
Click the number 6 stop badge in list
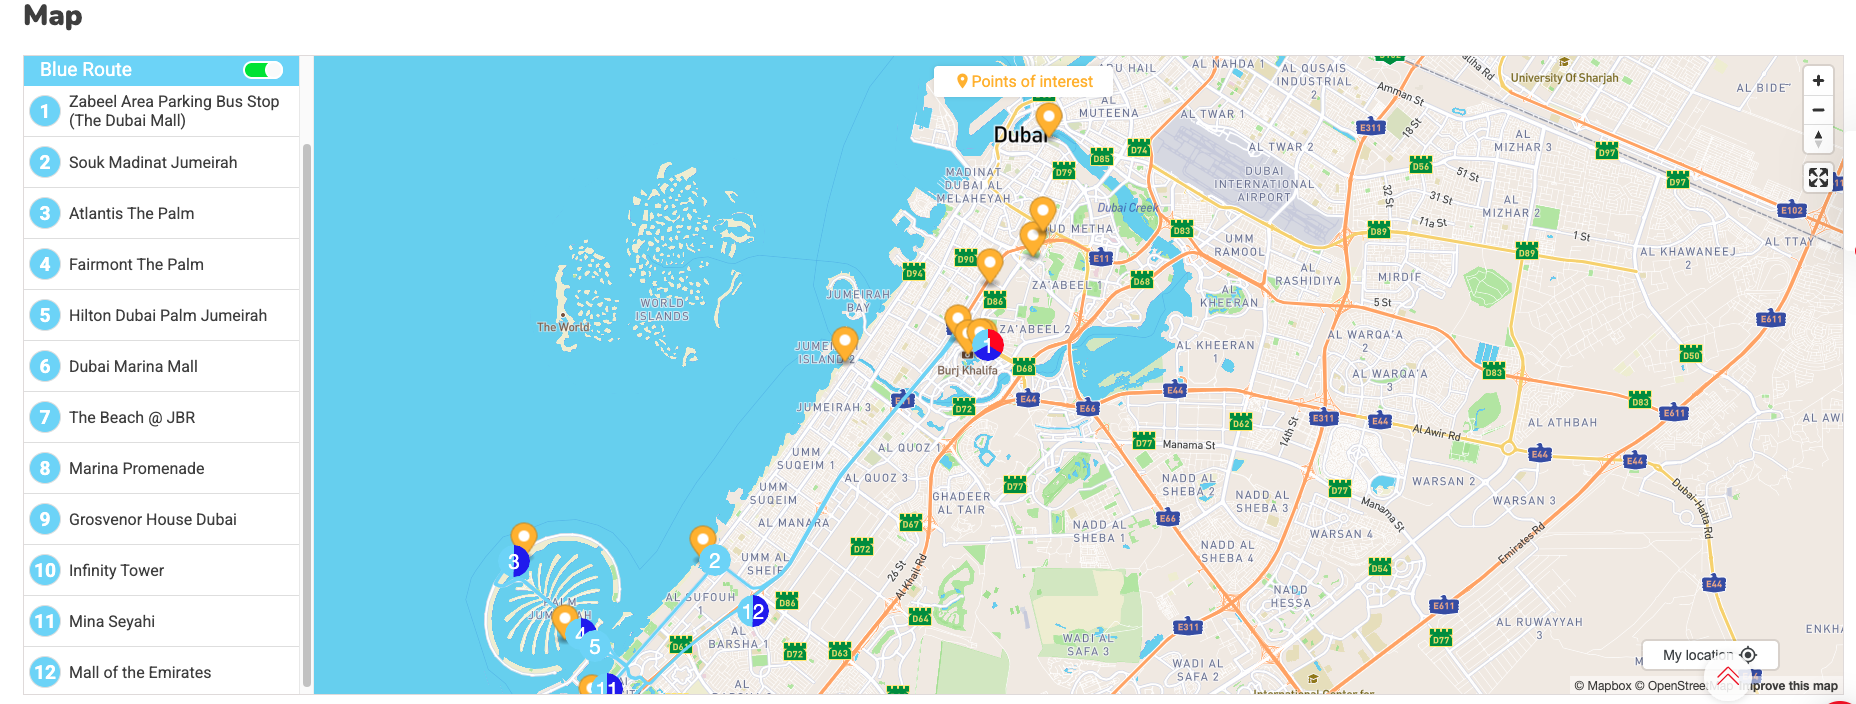[x=45, y=366]
